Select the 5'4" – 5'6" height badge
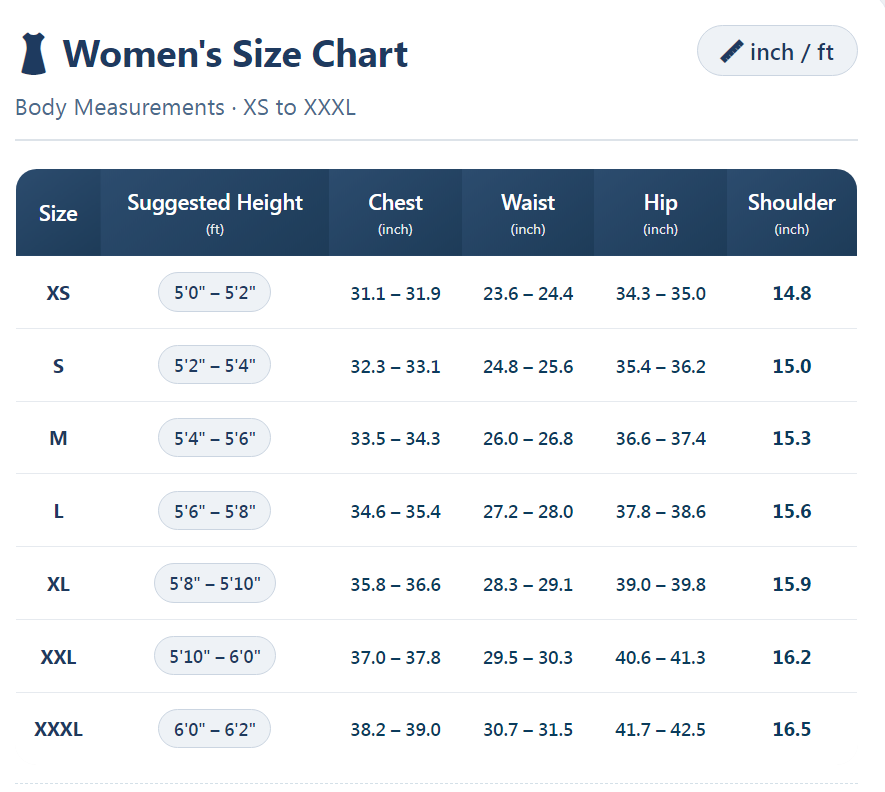The height and width of the screenshot is (792, 885). pos(214,438)
